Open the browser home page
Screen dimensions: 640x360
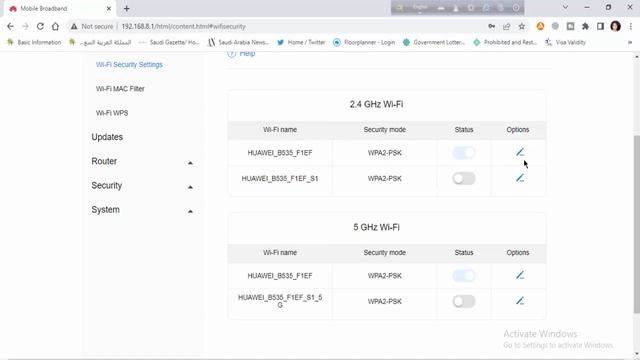pos(55,26)
